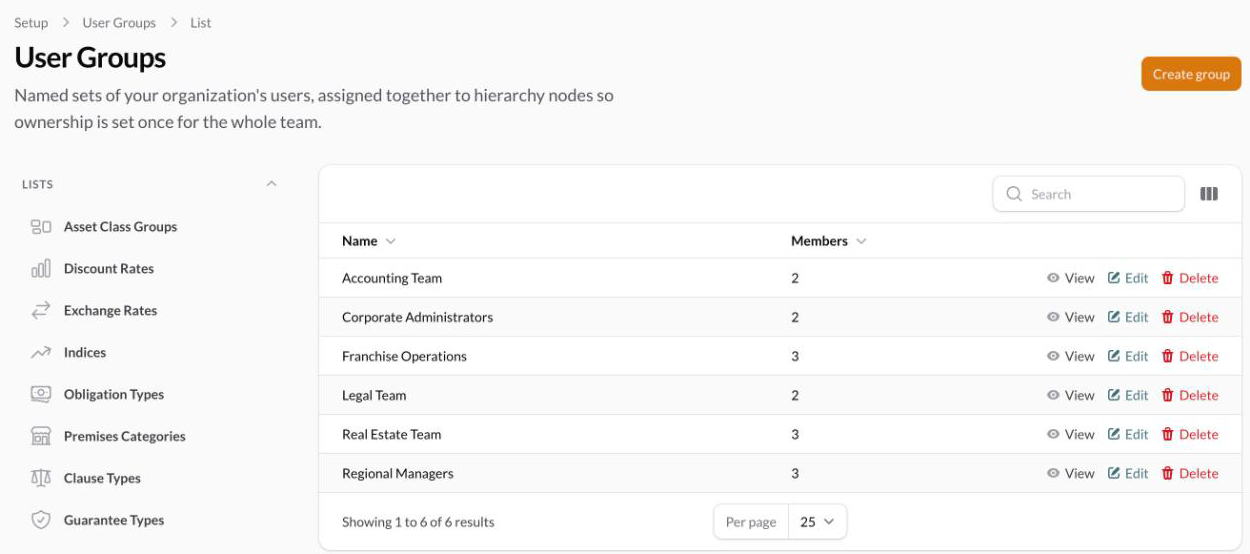Click the trash icon for Corporate Administrators
Screen dimensions: 1250x554
tap(1167, 317)
